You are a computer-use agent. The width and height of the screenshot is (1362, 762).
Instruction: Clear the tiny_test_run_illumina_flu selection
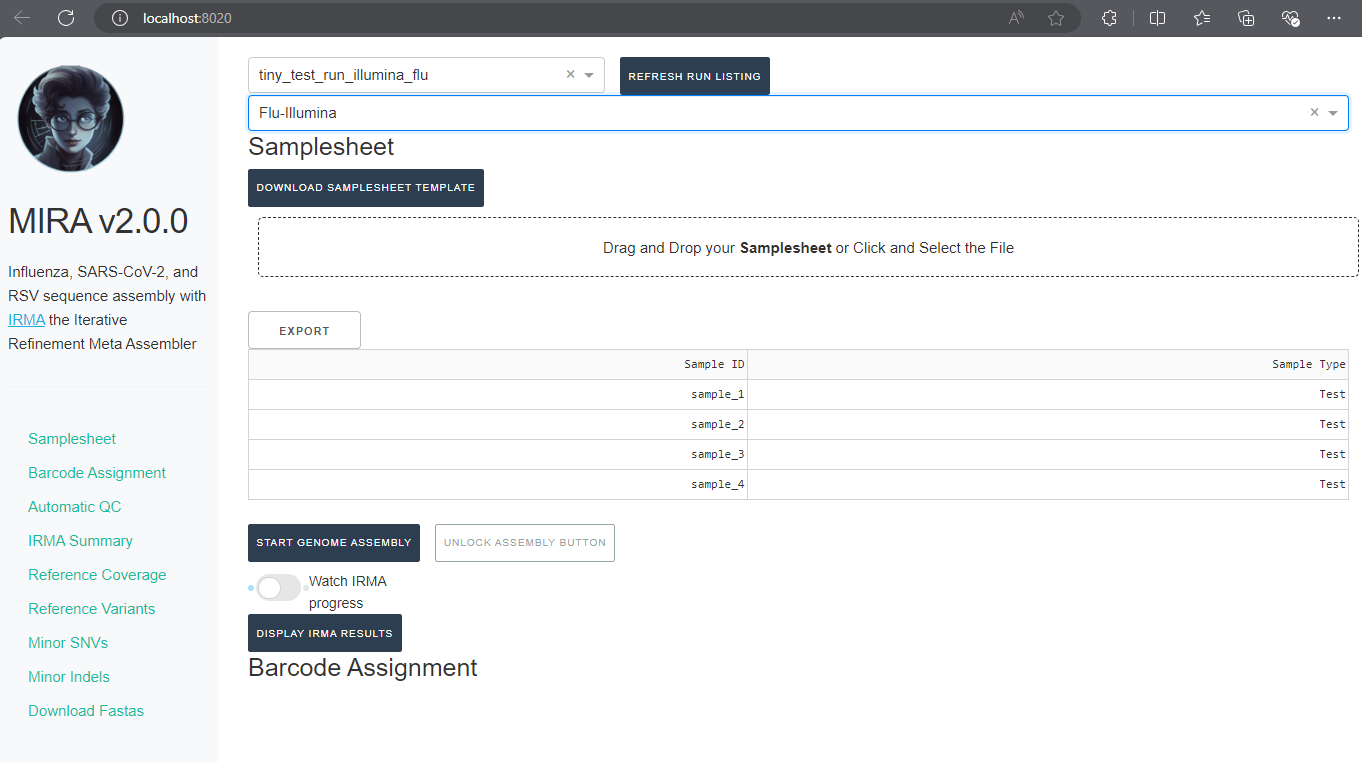tap(571, 74)
